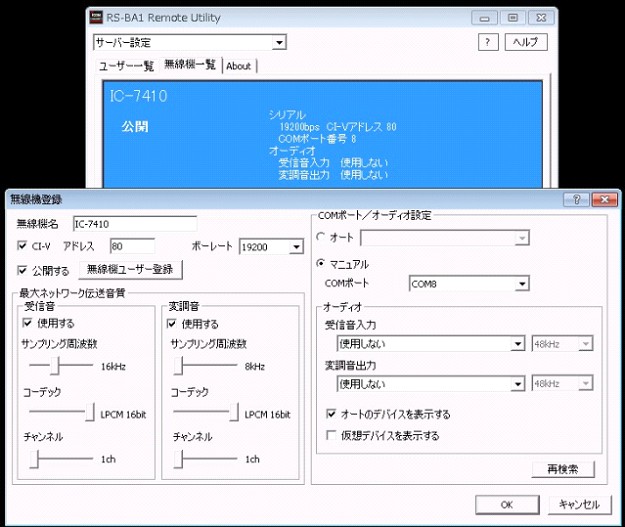Click the ? help icon in 無線機登録 title bar

[x=576, y=199]
